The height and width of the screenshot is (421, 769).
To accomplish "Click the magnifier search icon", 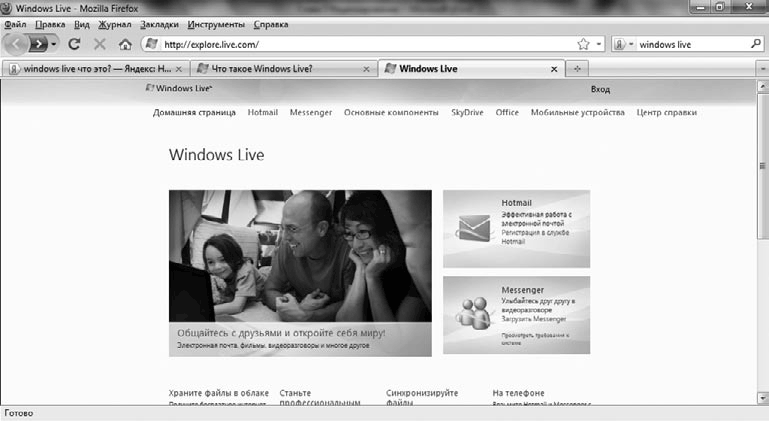I will [x=756, y=44].
